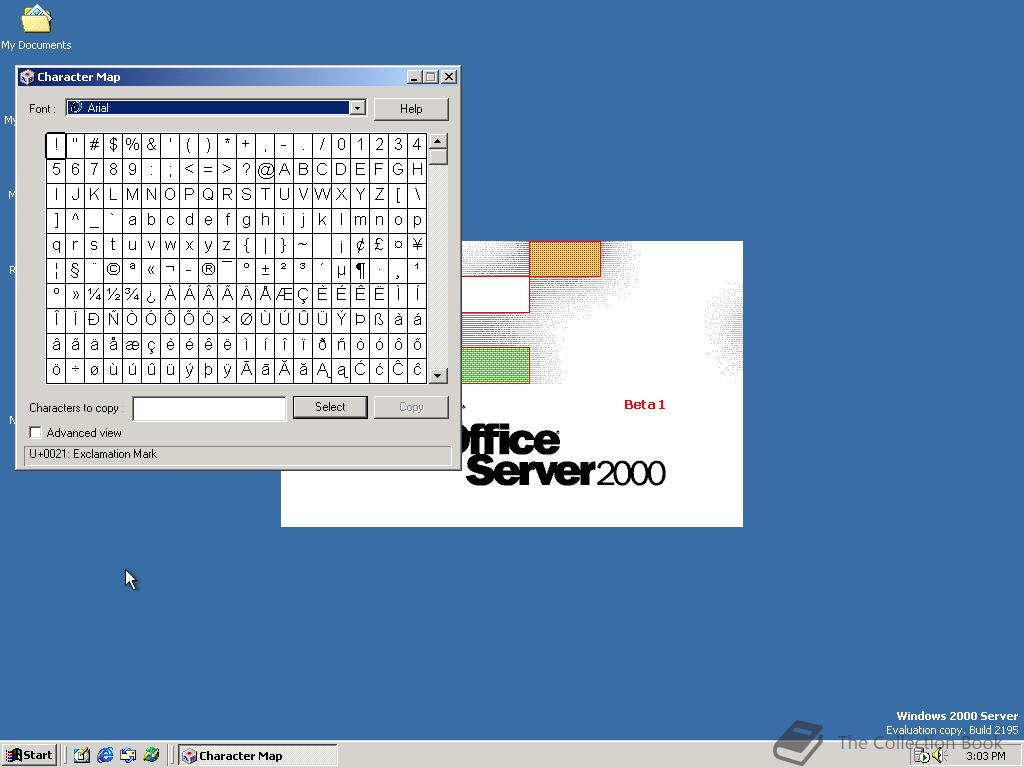Viewport: 1024px width, 768px height.
Task: Expand the Font dropdown arrow
Action: pyautogui.click(x=357, y=108)
